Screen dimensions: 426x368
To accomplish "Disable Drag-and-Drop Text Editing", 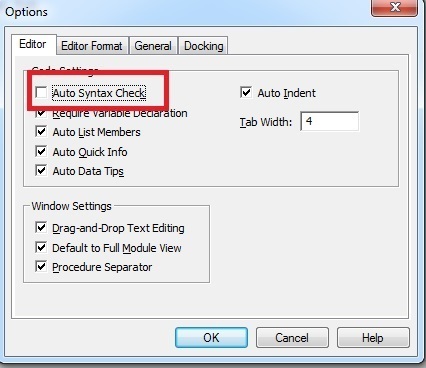I will [x=41, y=228].
